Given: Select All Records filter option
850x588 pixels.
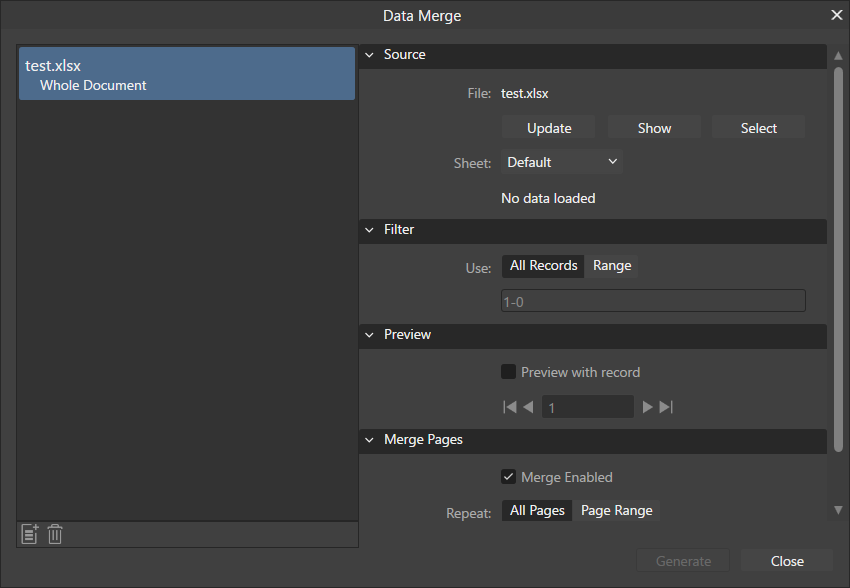Looking at the screenshot, I should (x=543, y=266).
